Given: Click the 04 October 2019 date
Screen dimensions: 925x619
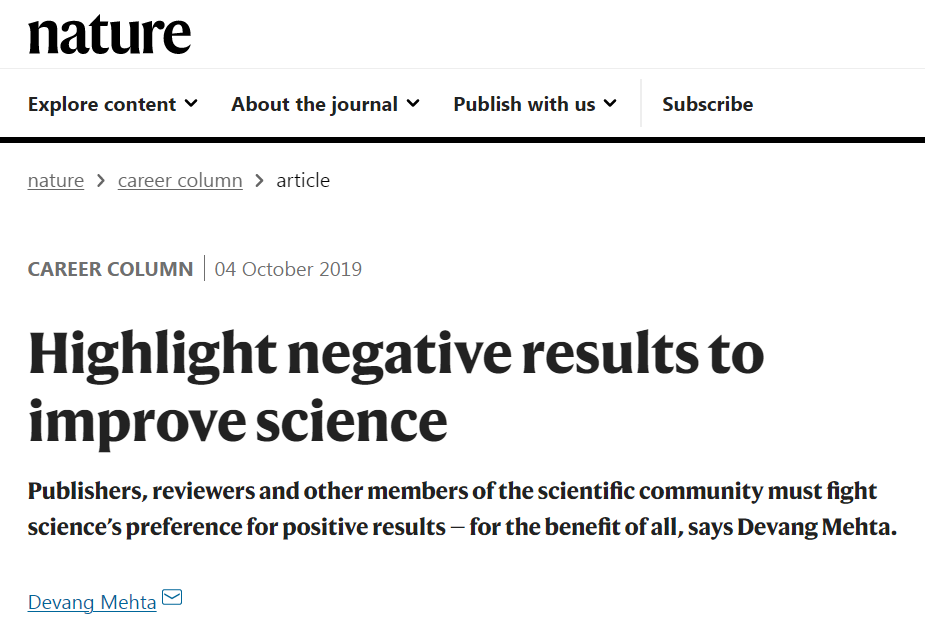Looking at the screenshot, I should pyautogui.click(x=288, y=269).
